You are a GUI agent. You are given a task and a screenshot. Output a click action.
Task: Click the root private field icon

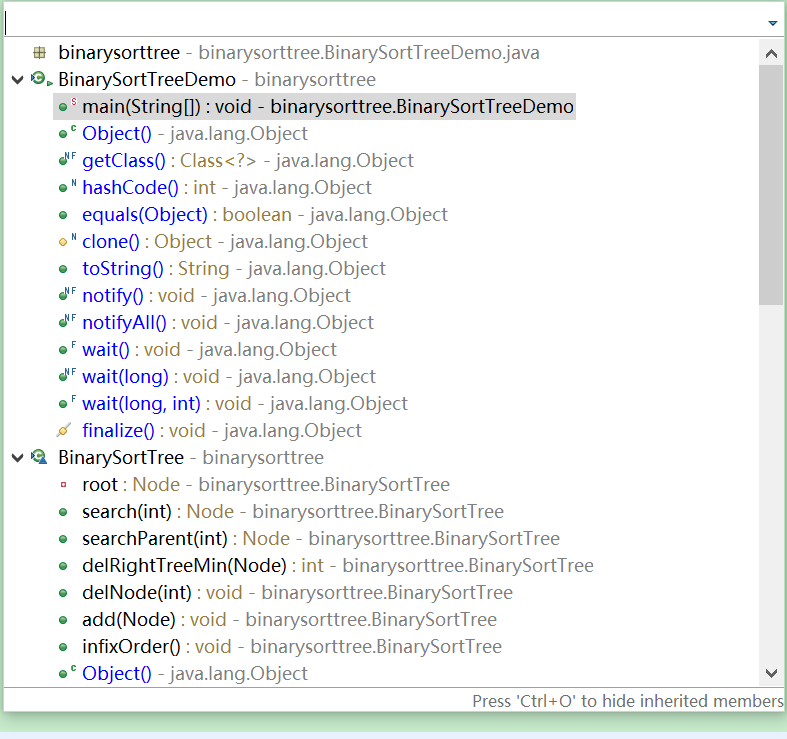click(x=63, y=484)
